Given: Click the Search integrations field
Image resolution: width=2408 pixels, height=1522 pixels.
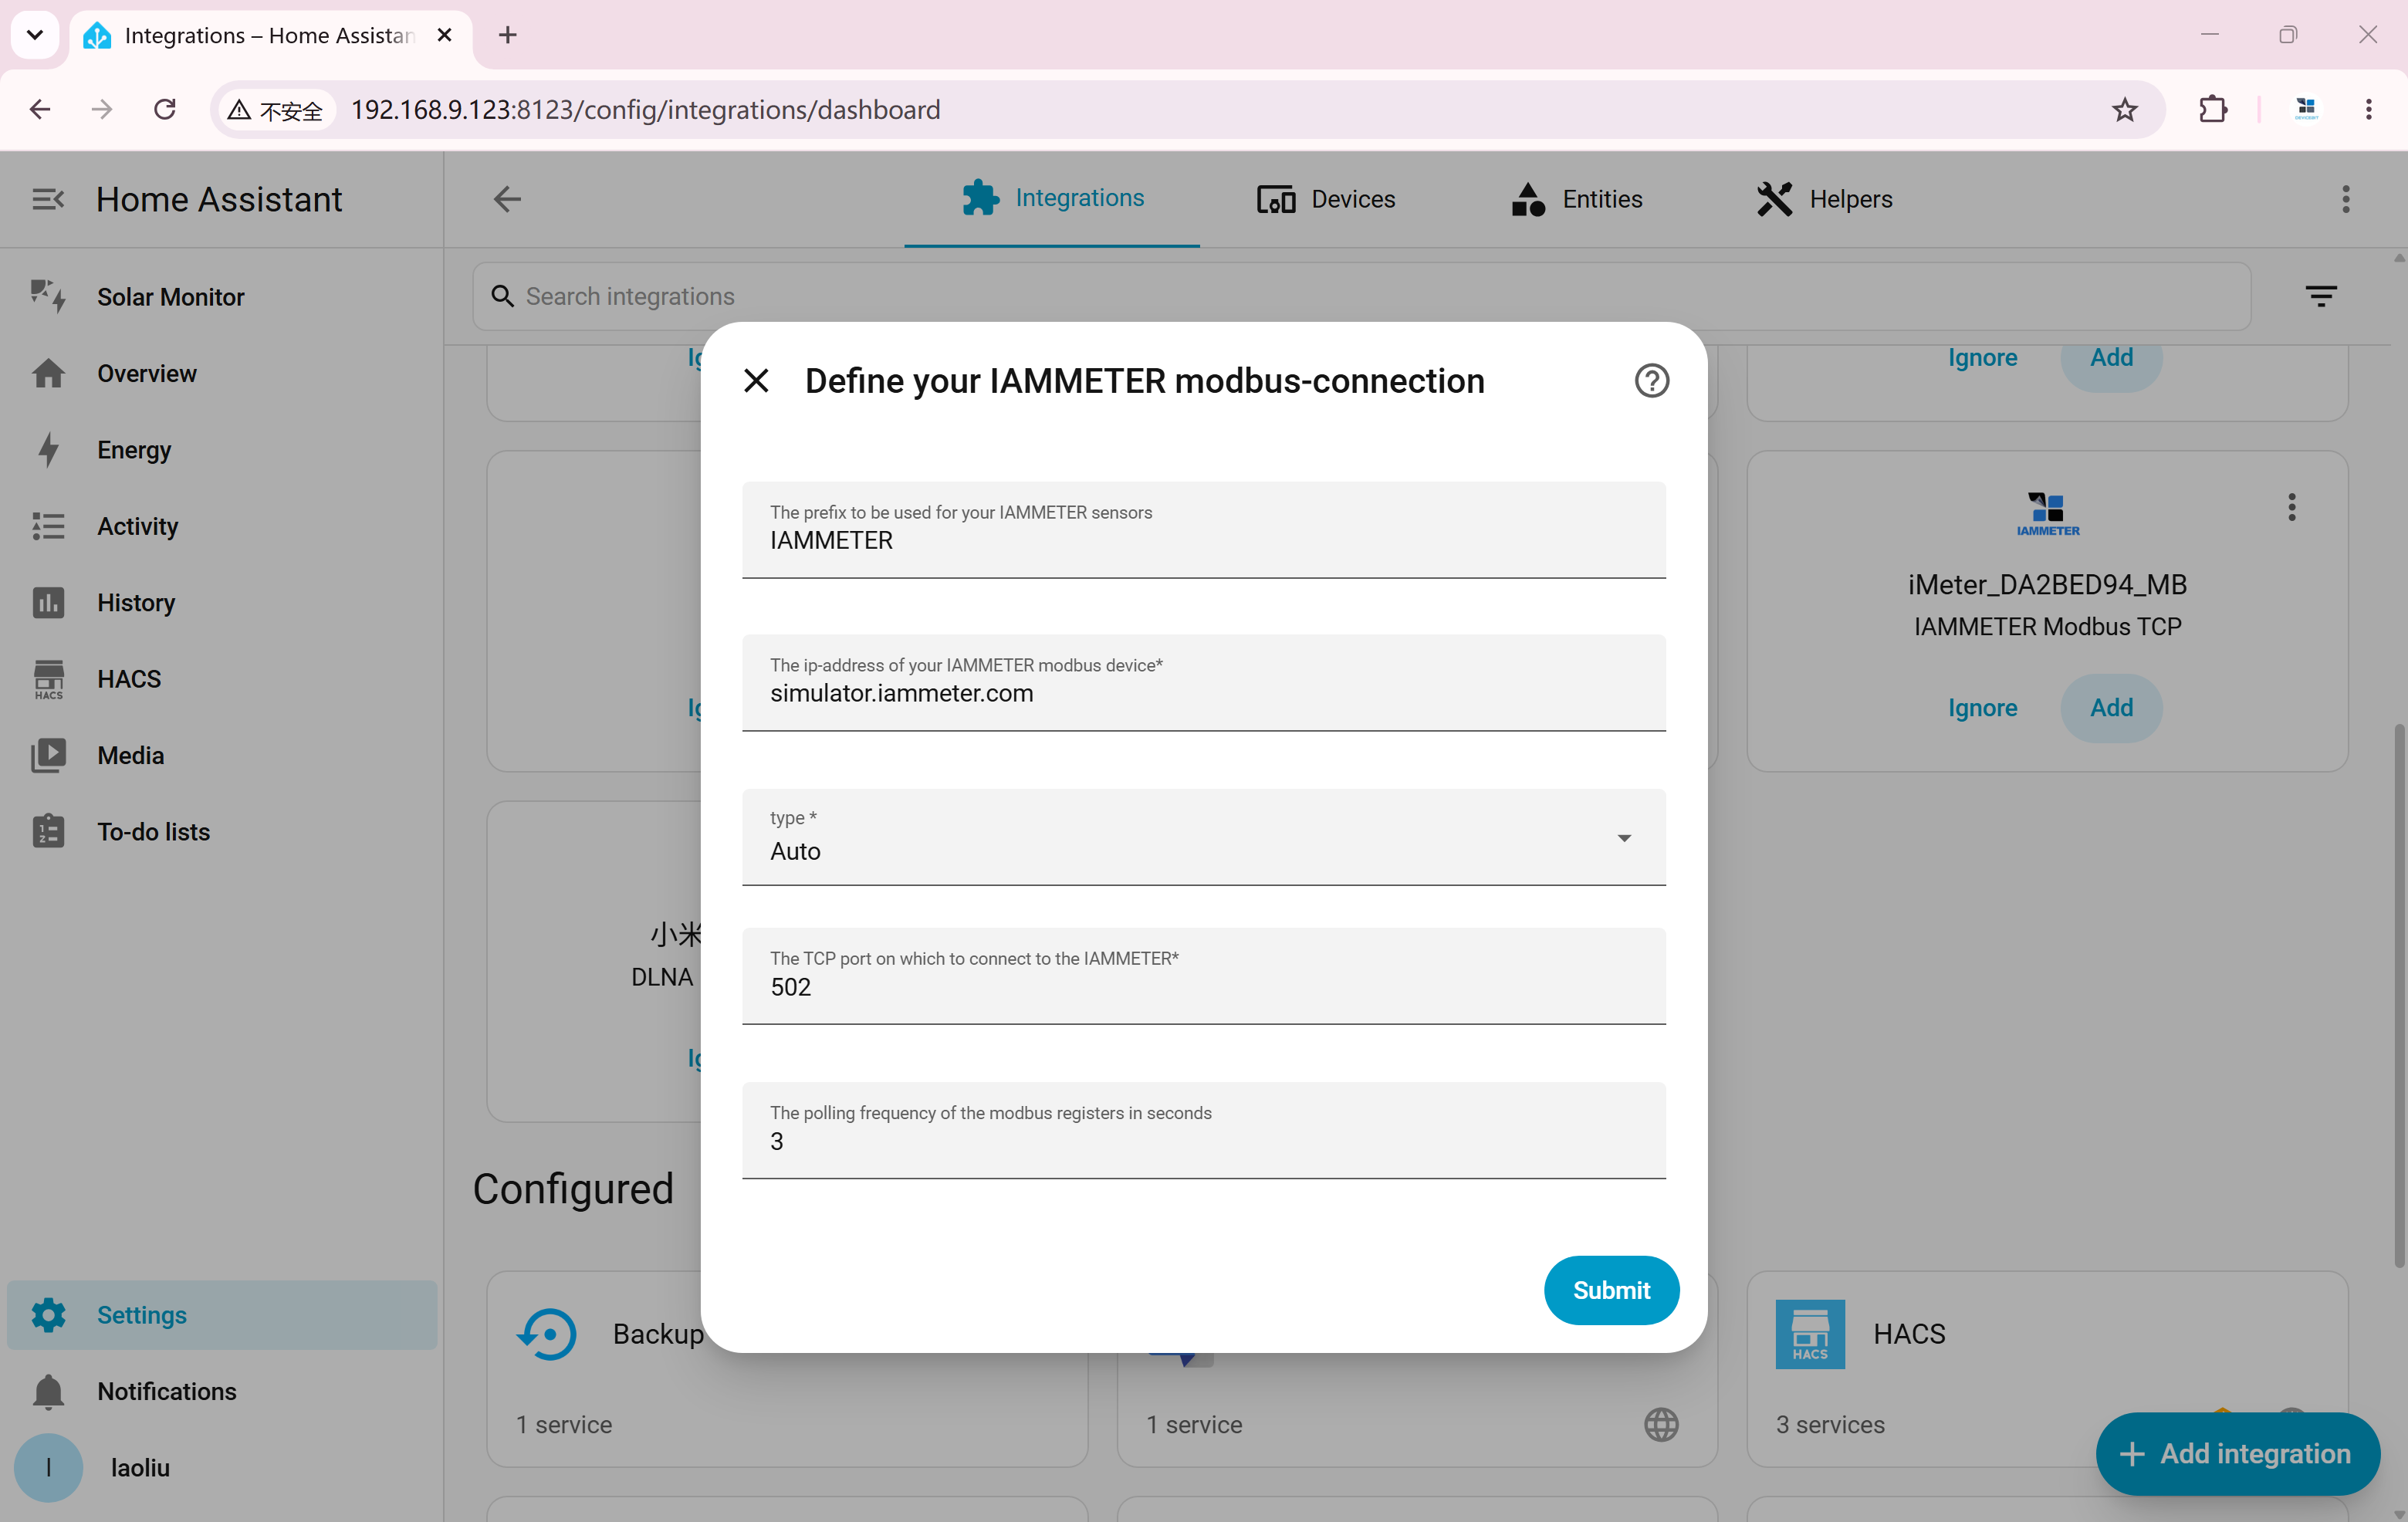Looking at the screenshot, I should pyautogui.click(x=1361, y=296).
